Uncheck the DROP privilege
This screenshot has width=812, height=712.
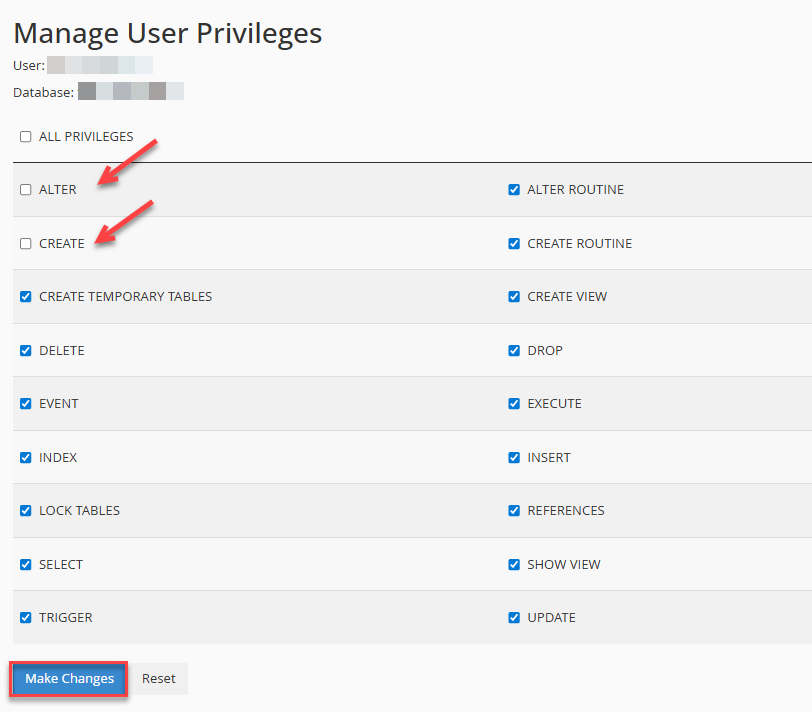tap(514, 351)
